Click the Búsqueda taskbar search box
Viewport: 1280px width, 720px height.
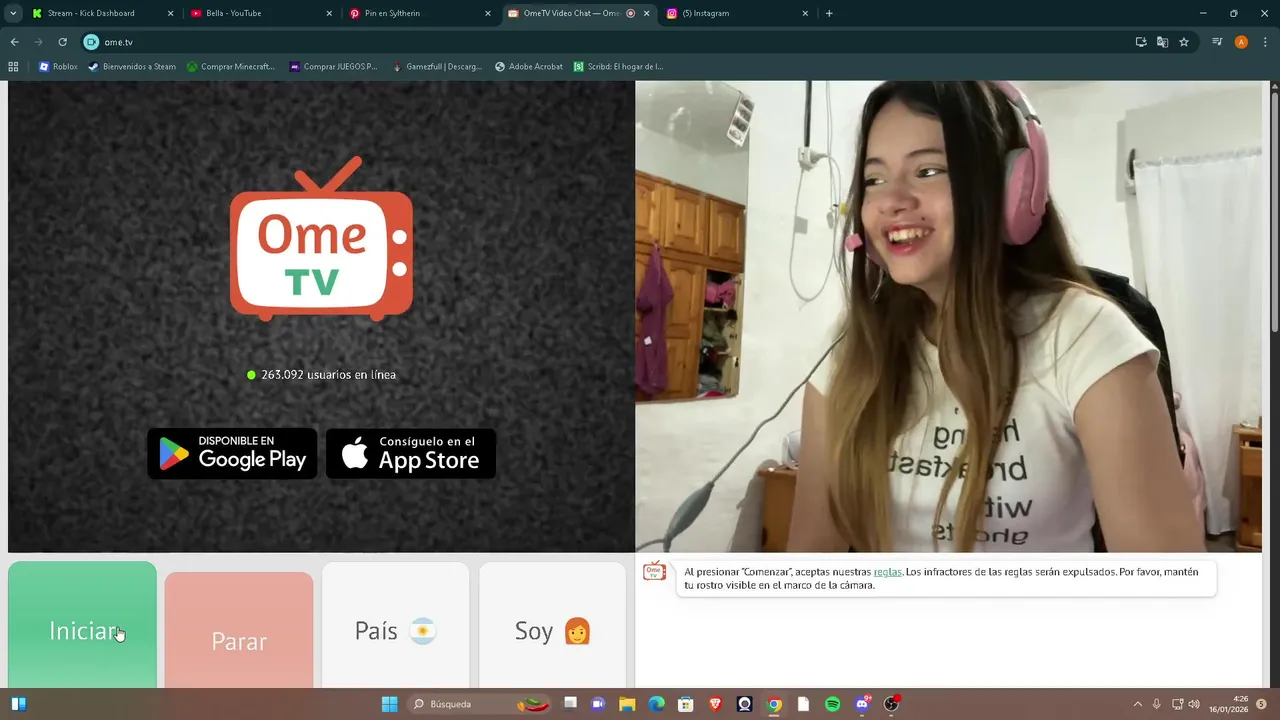tap(481, 704)
